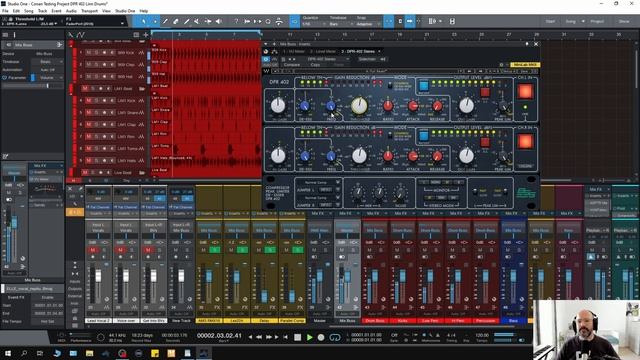Select the Bend tool
The width and height of the screenshot is (640, 360).
point(208,21)
